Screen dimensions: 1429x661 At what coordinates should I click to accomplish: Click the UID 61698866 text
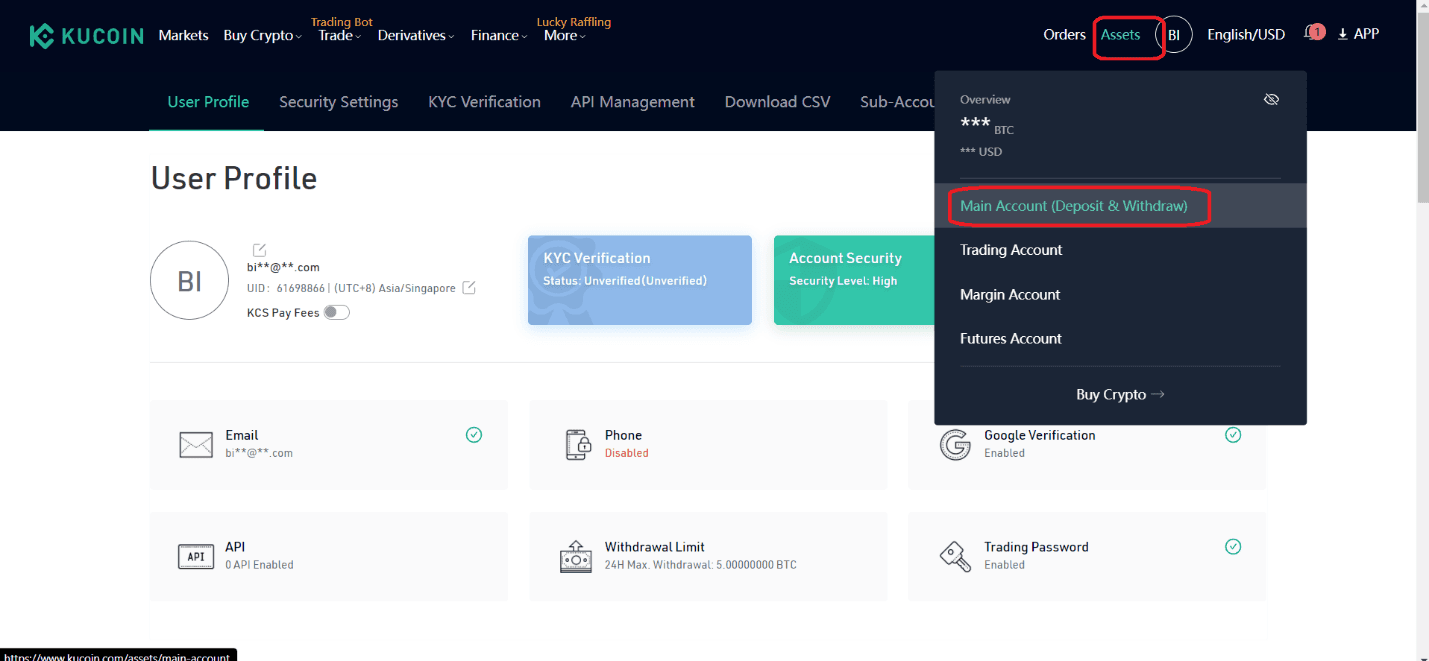click(286, 288)
